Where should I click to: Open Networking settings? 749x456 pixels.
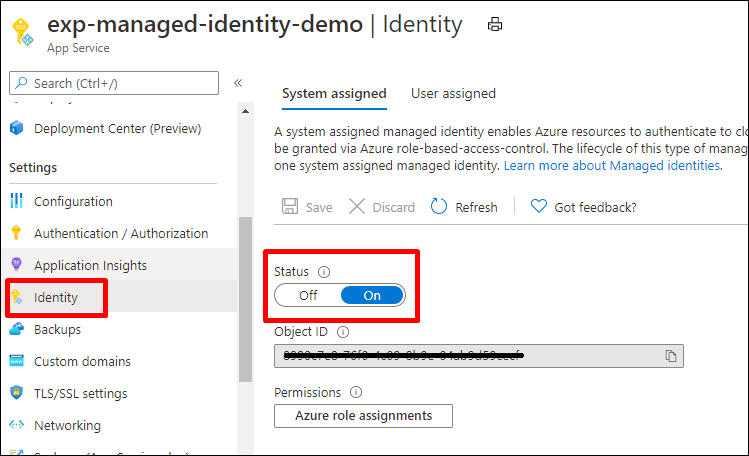click(x=67, y=425)
